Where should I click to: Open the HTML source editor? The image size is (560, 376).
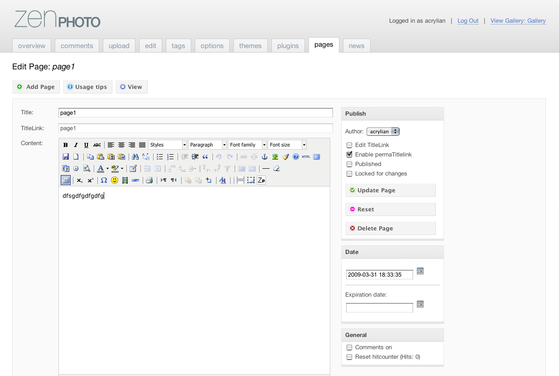[x=306, y=157]
